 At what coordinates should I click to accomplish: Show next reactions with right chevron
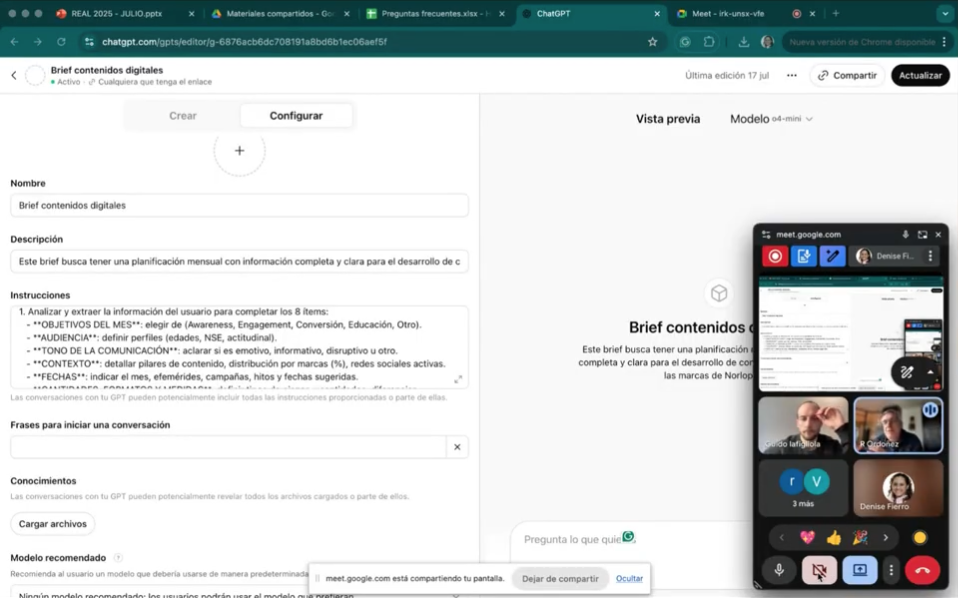[x=885, y=538]
